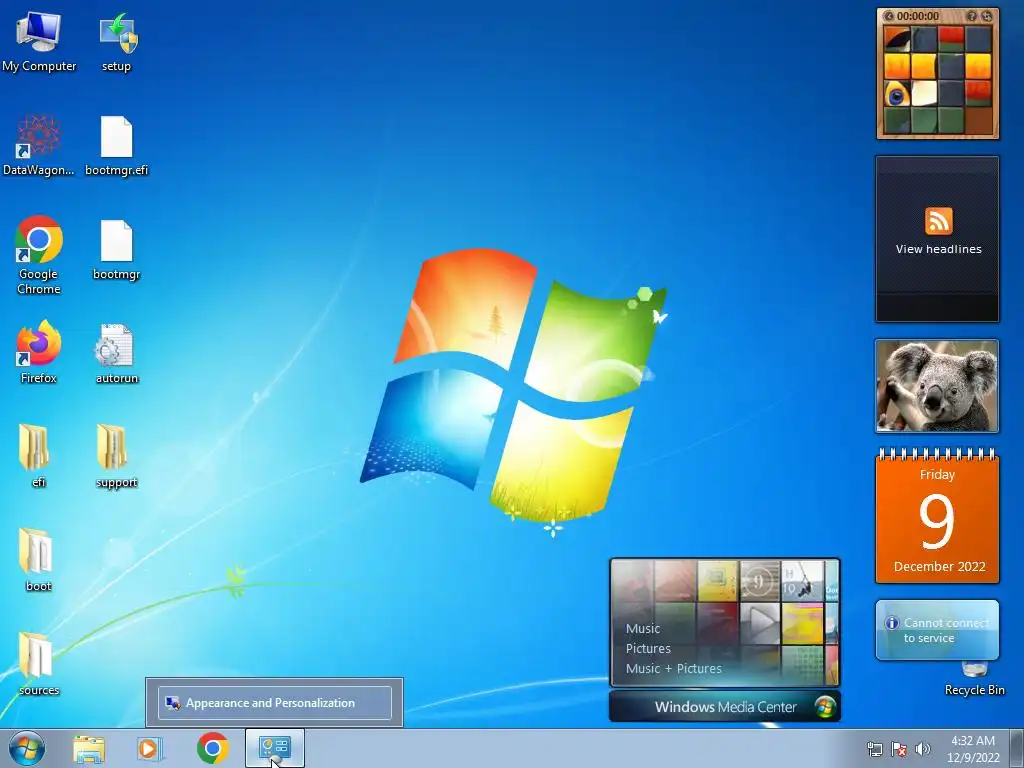Click the calendar gadget showing Friday 9
Screen dimensions: 1024x768
pyautogui.click(x=937, y=516)
